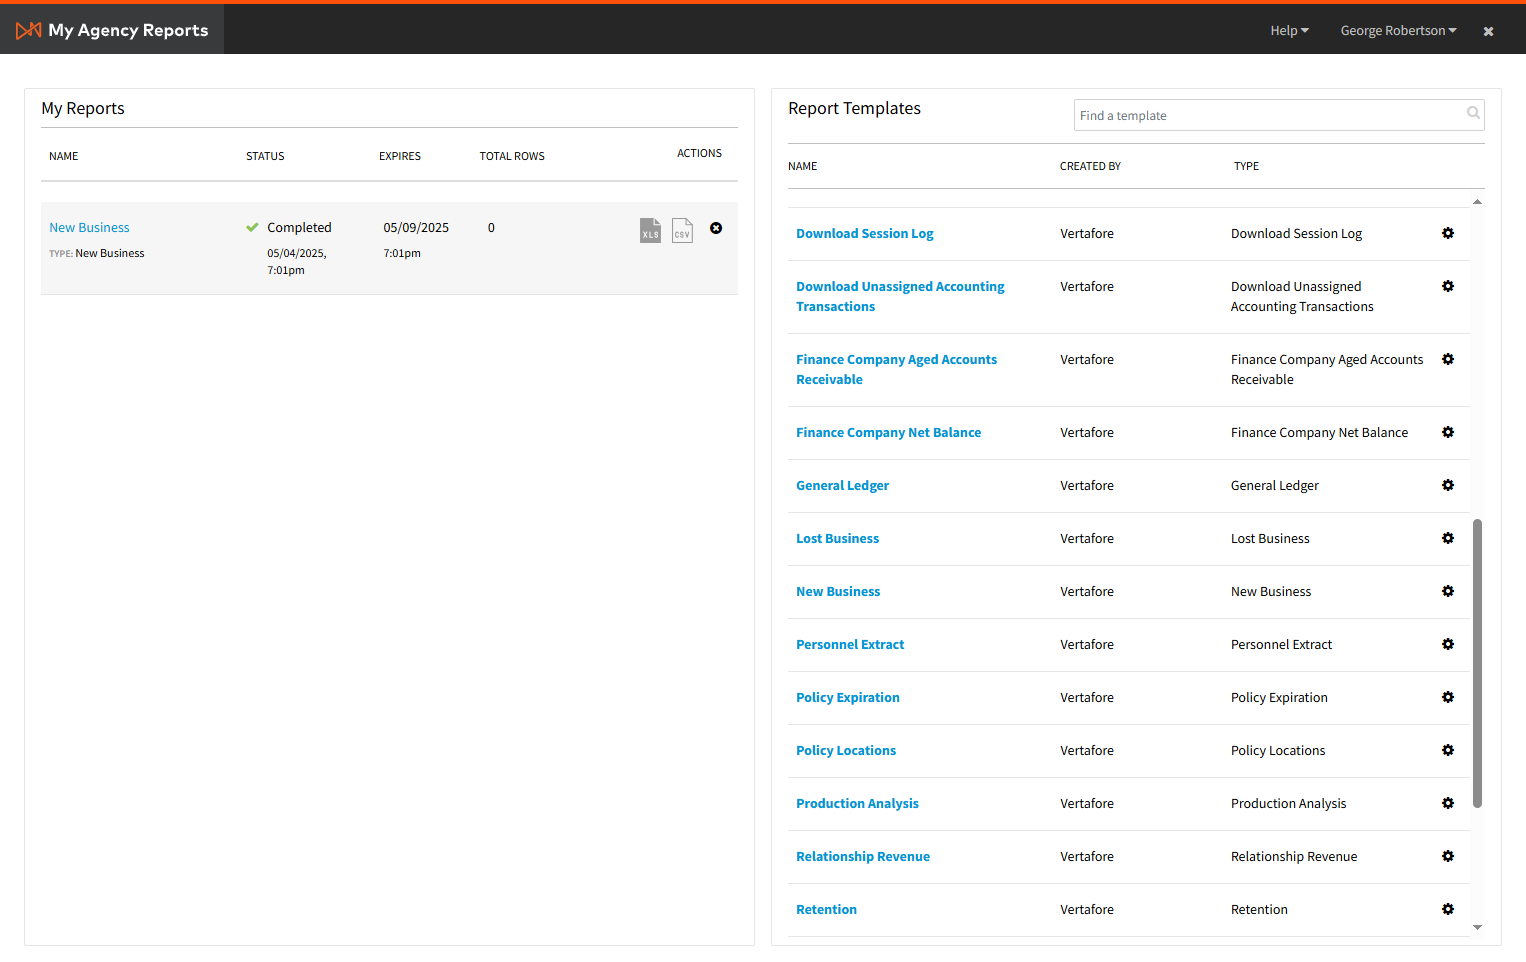Screen dimensions: 1526x962
Task: Click the Completed status text
Action: click(299, 228)
